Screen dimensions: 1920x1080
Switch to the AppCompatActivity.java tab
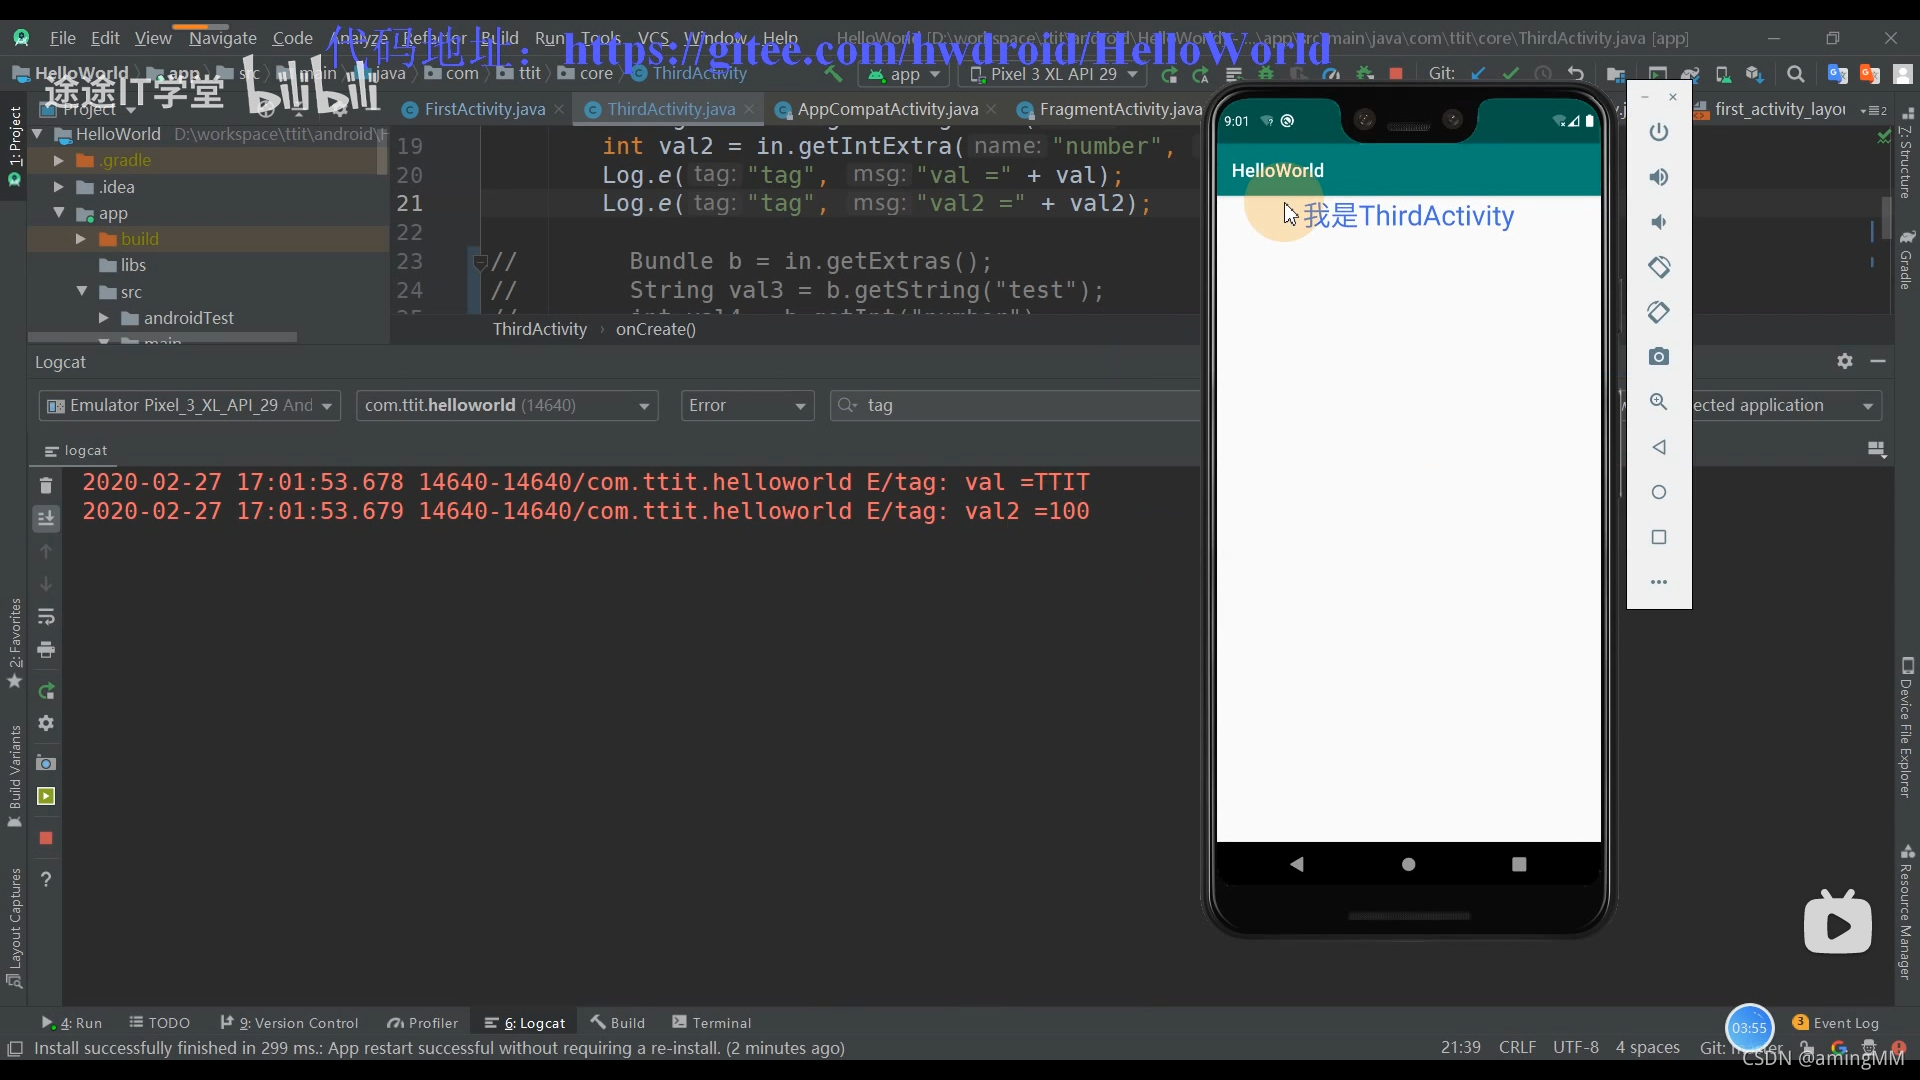tap(887, 109)
